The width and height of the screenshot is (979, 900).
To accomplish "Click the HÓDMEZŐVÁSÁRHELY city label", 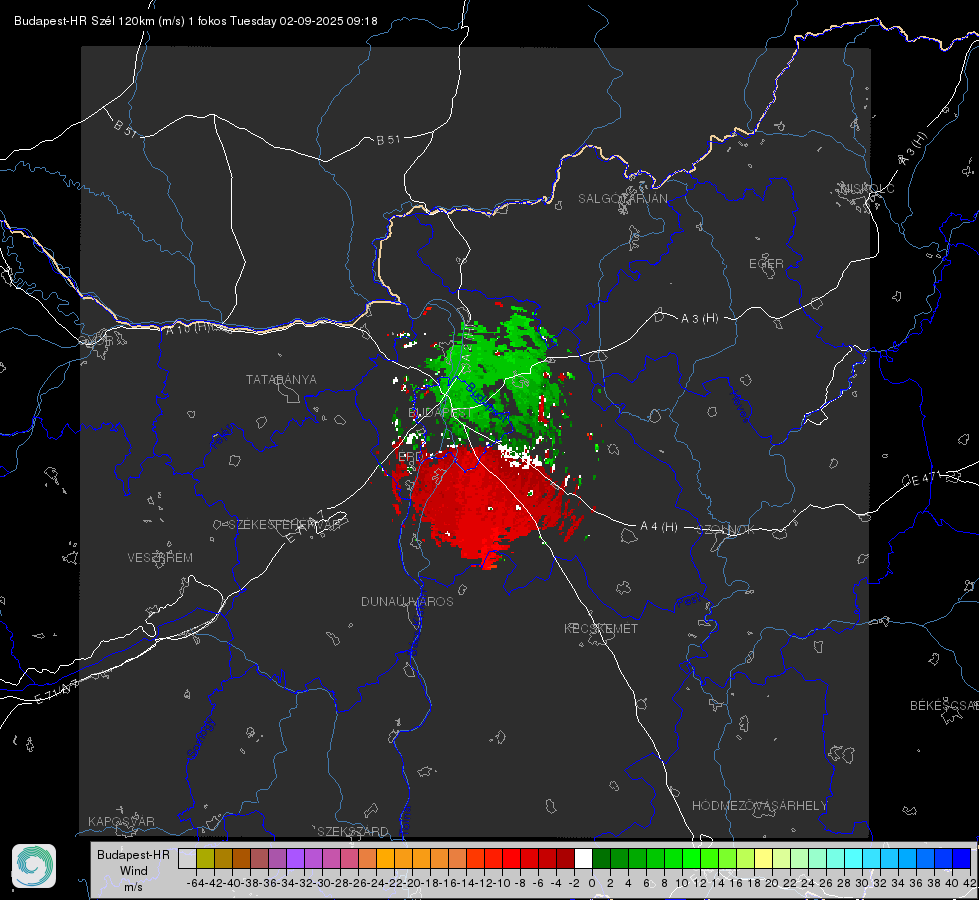I will pos(759,806).
